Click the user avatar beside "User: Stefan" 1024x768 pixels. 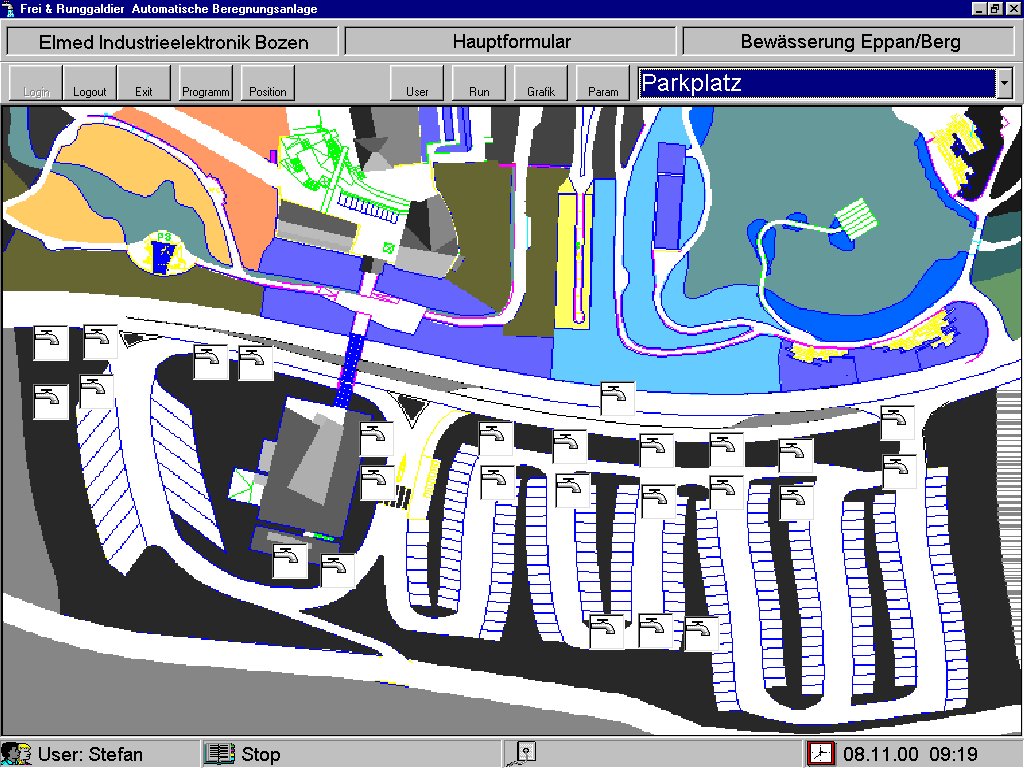pyautogui.click(x=16, y=753)
